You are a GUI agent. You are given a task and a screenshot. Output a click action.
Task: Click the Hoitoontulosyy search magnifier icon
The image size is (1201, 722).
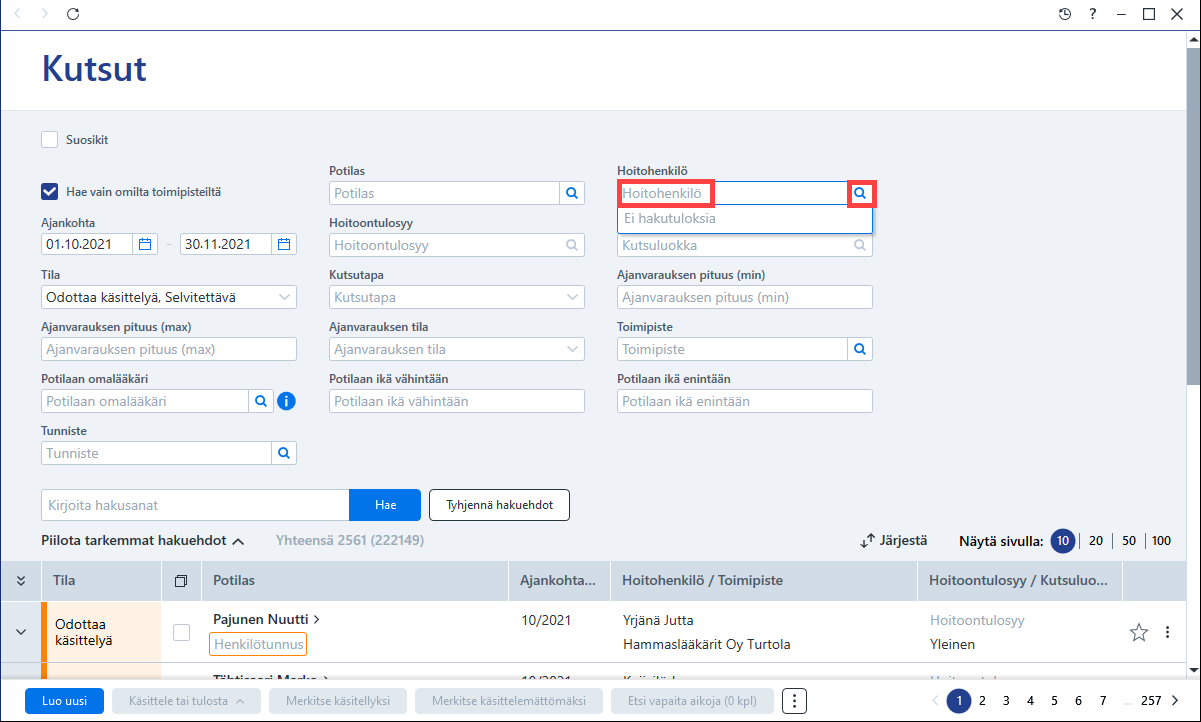572,245
